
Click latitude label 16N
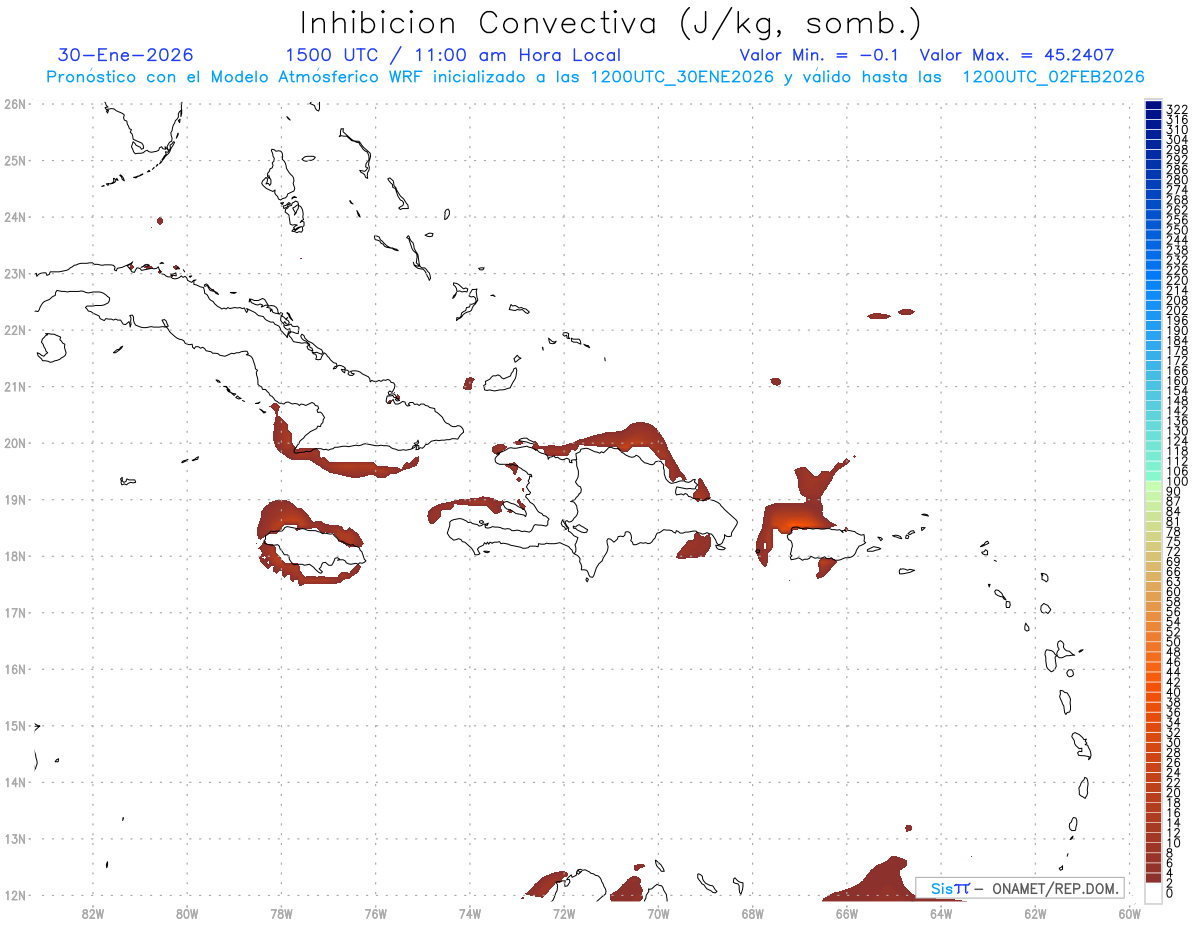(14, 669)
